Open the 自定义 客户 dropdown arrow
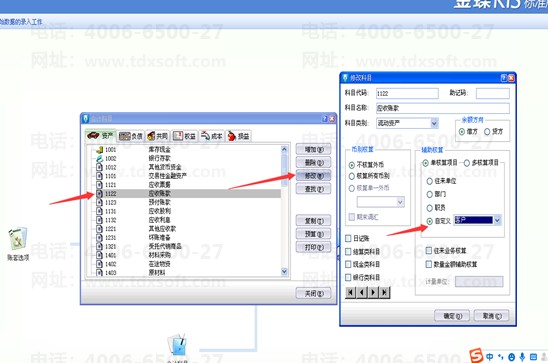Screen dimensions: 548x363 [x=497, y=220]
